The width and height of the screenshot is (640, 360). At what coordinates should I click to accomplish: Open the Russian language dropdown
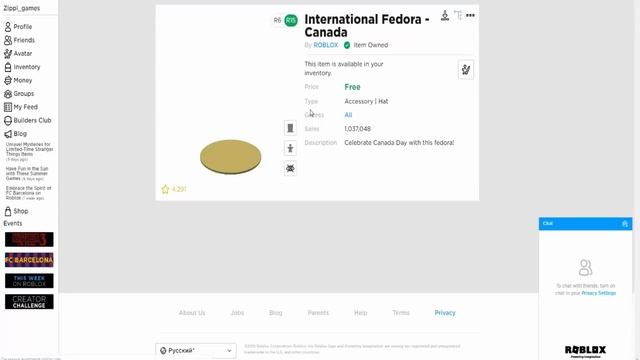coord(196,350)
